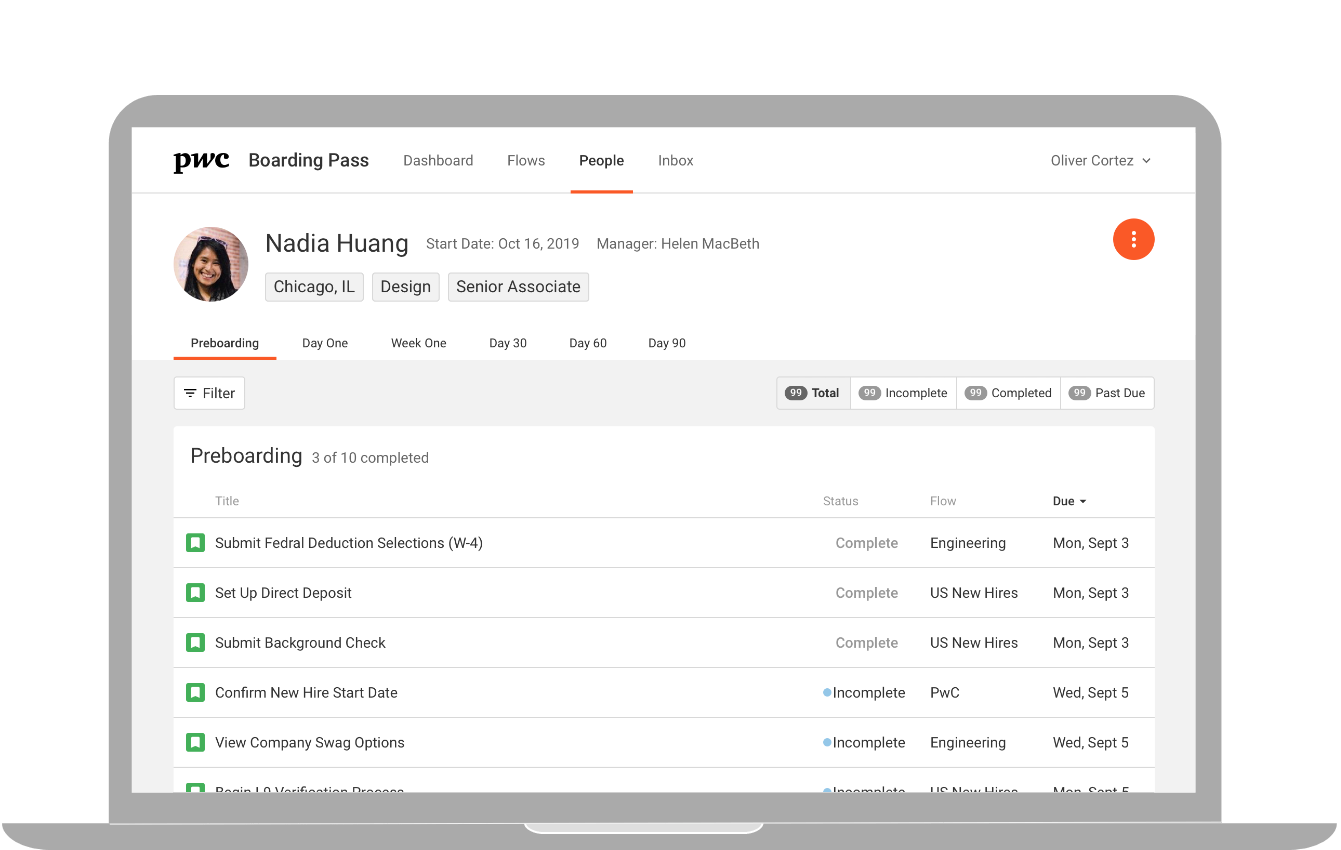Click green icon beside View Company Swag Options
1341x850 pixels.
click(195, 743)
